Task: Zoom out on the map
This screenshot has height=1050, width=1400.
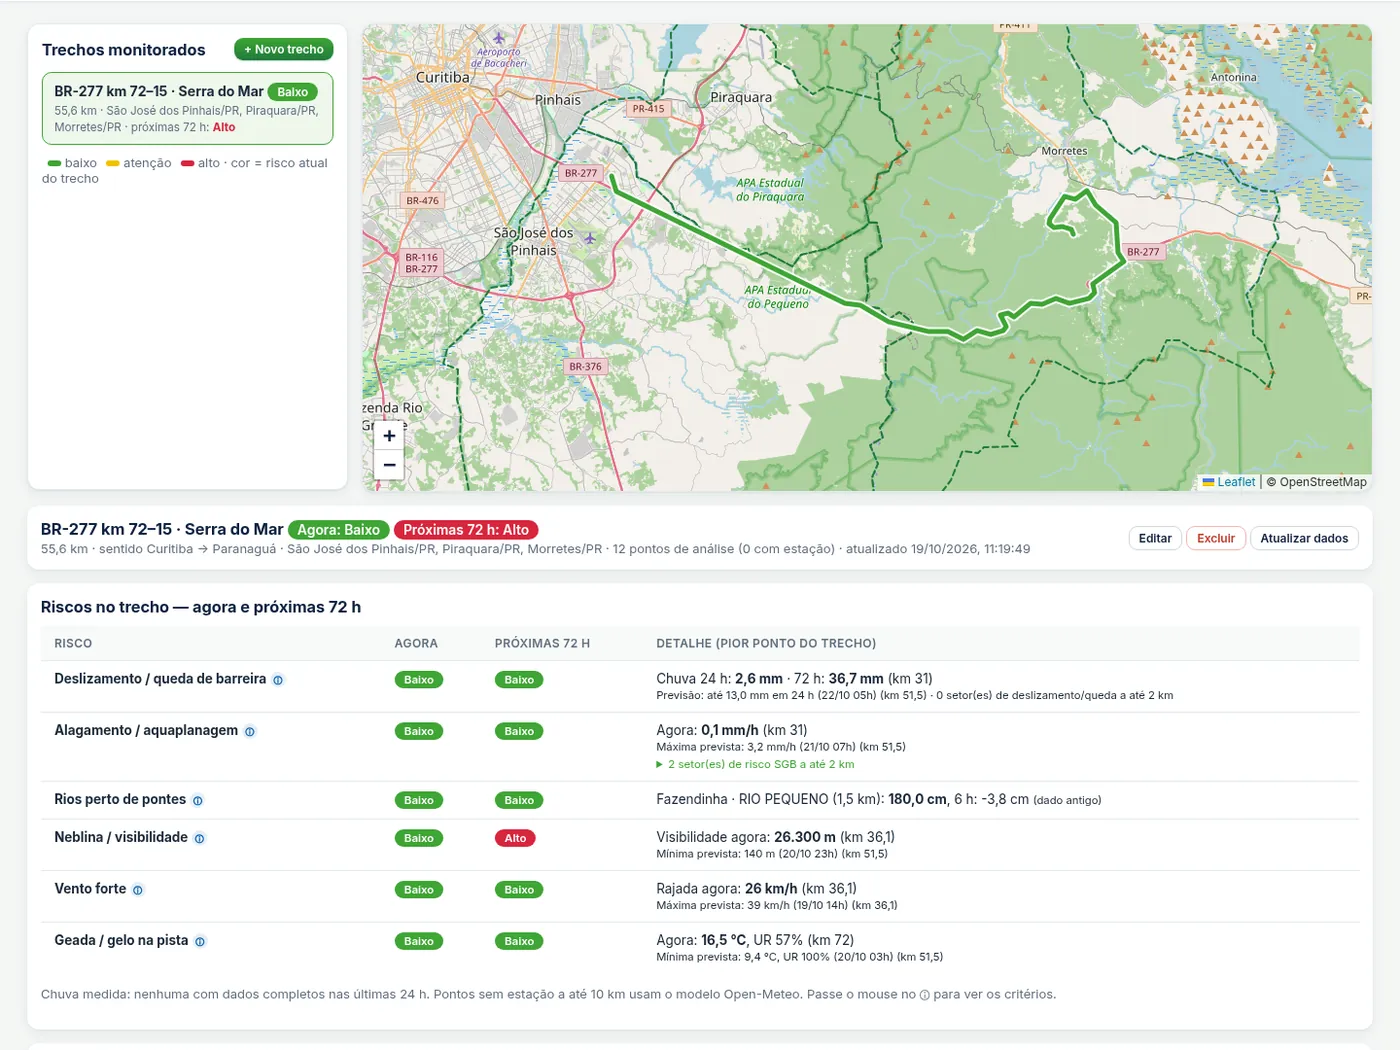Action: [389, 465]
